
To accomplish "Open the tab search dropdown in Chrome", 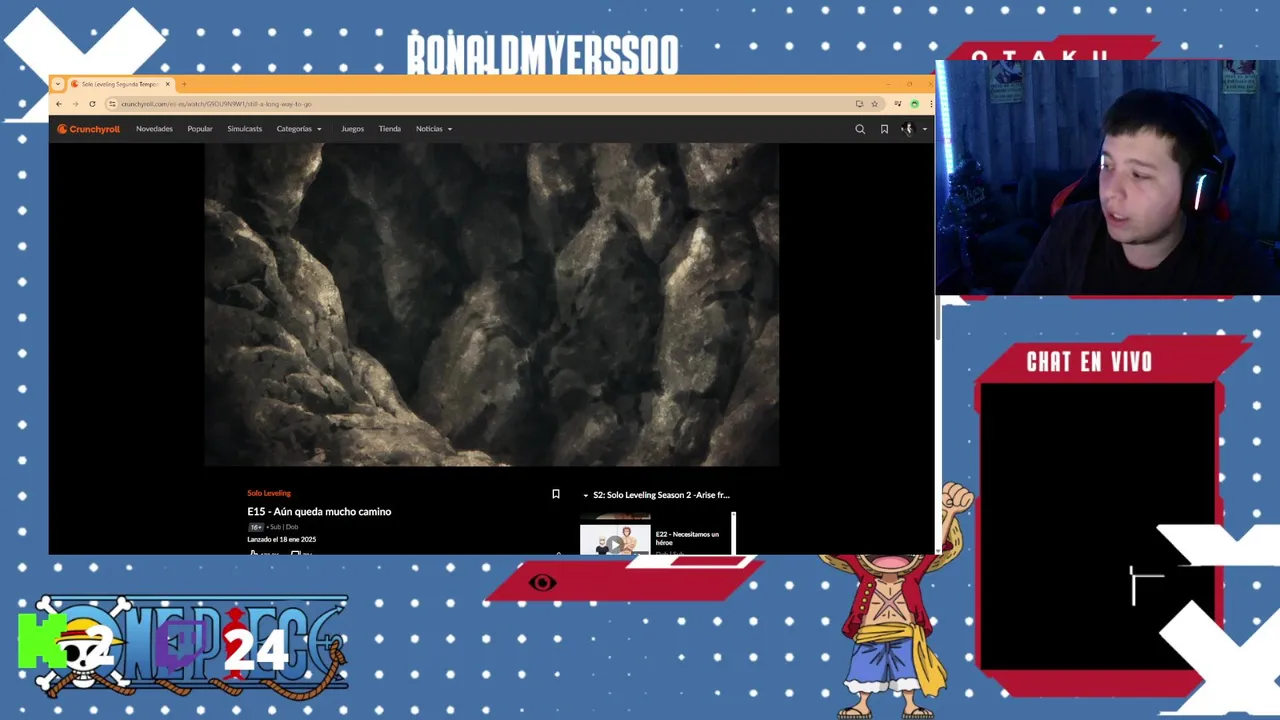I will coord(58,84).
